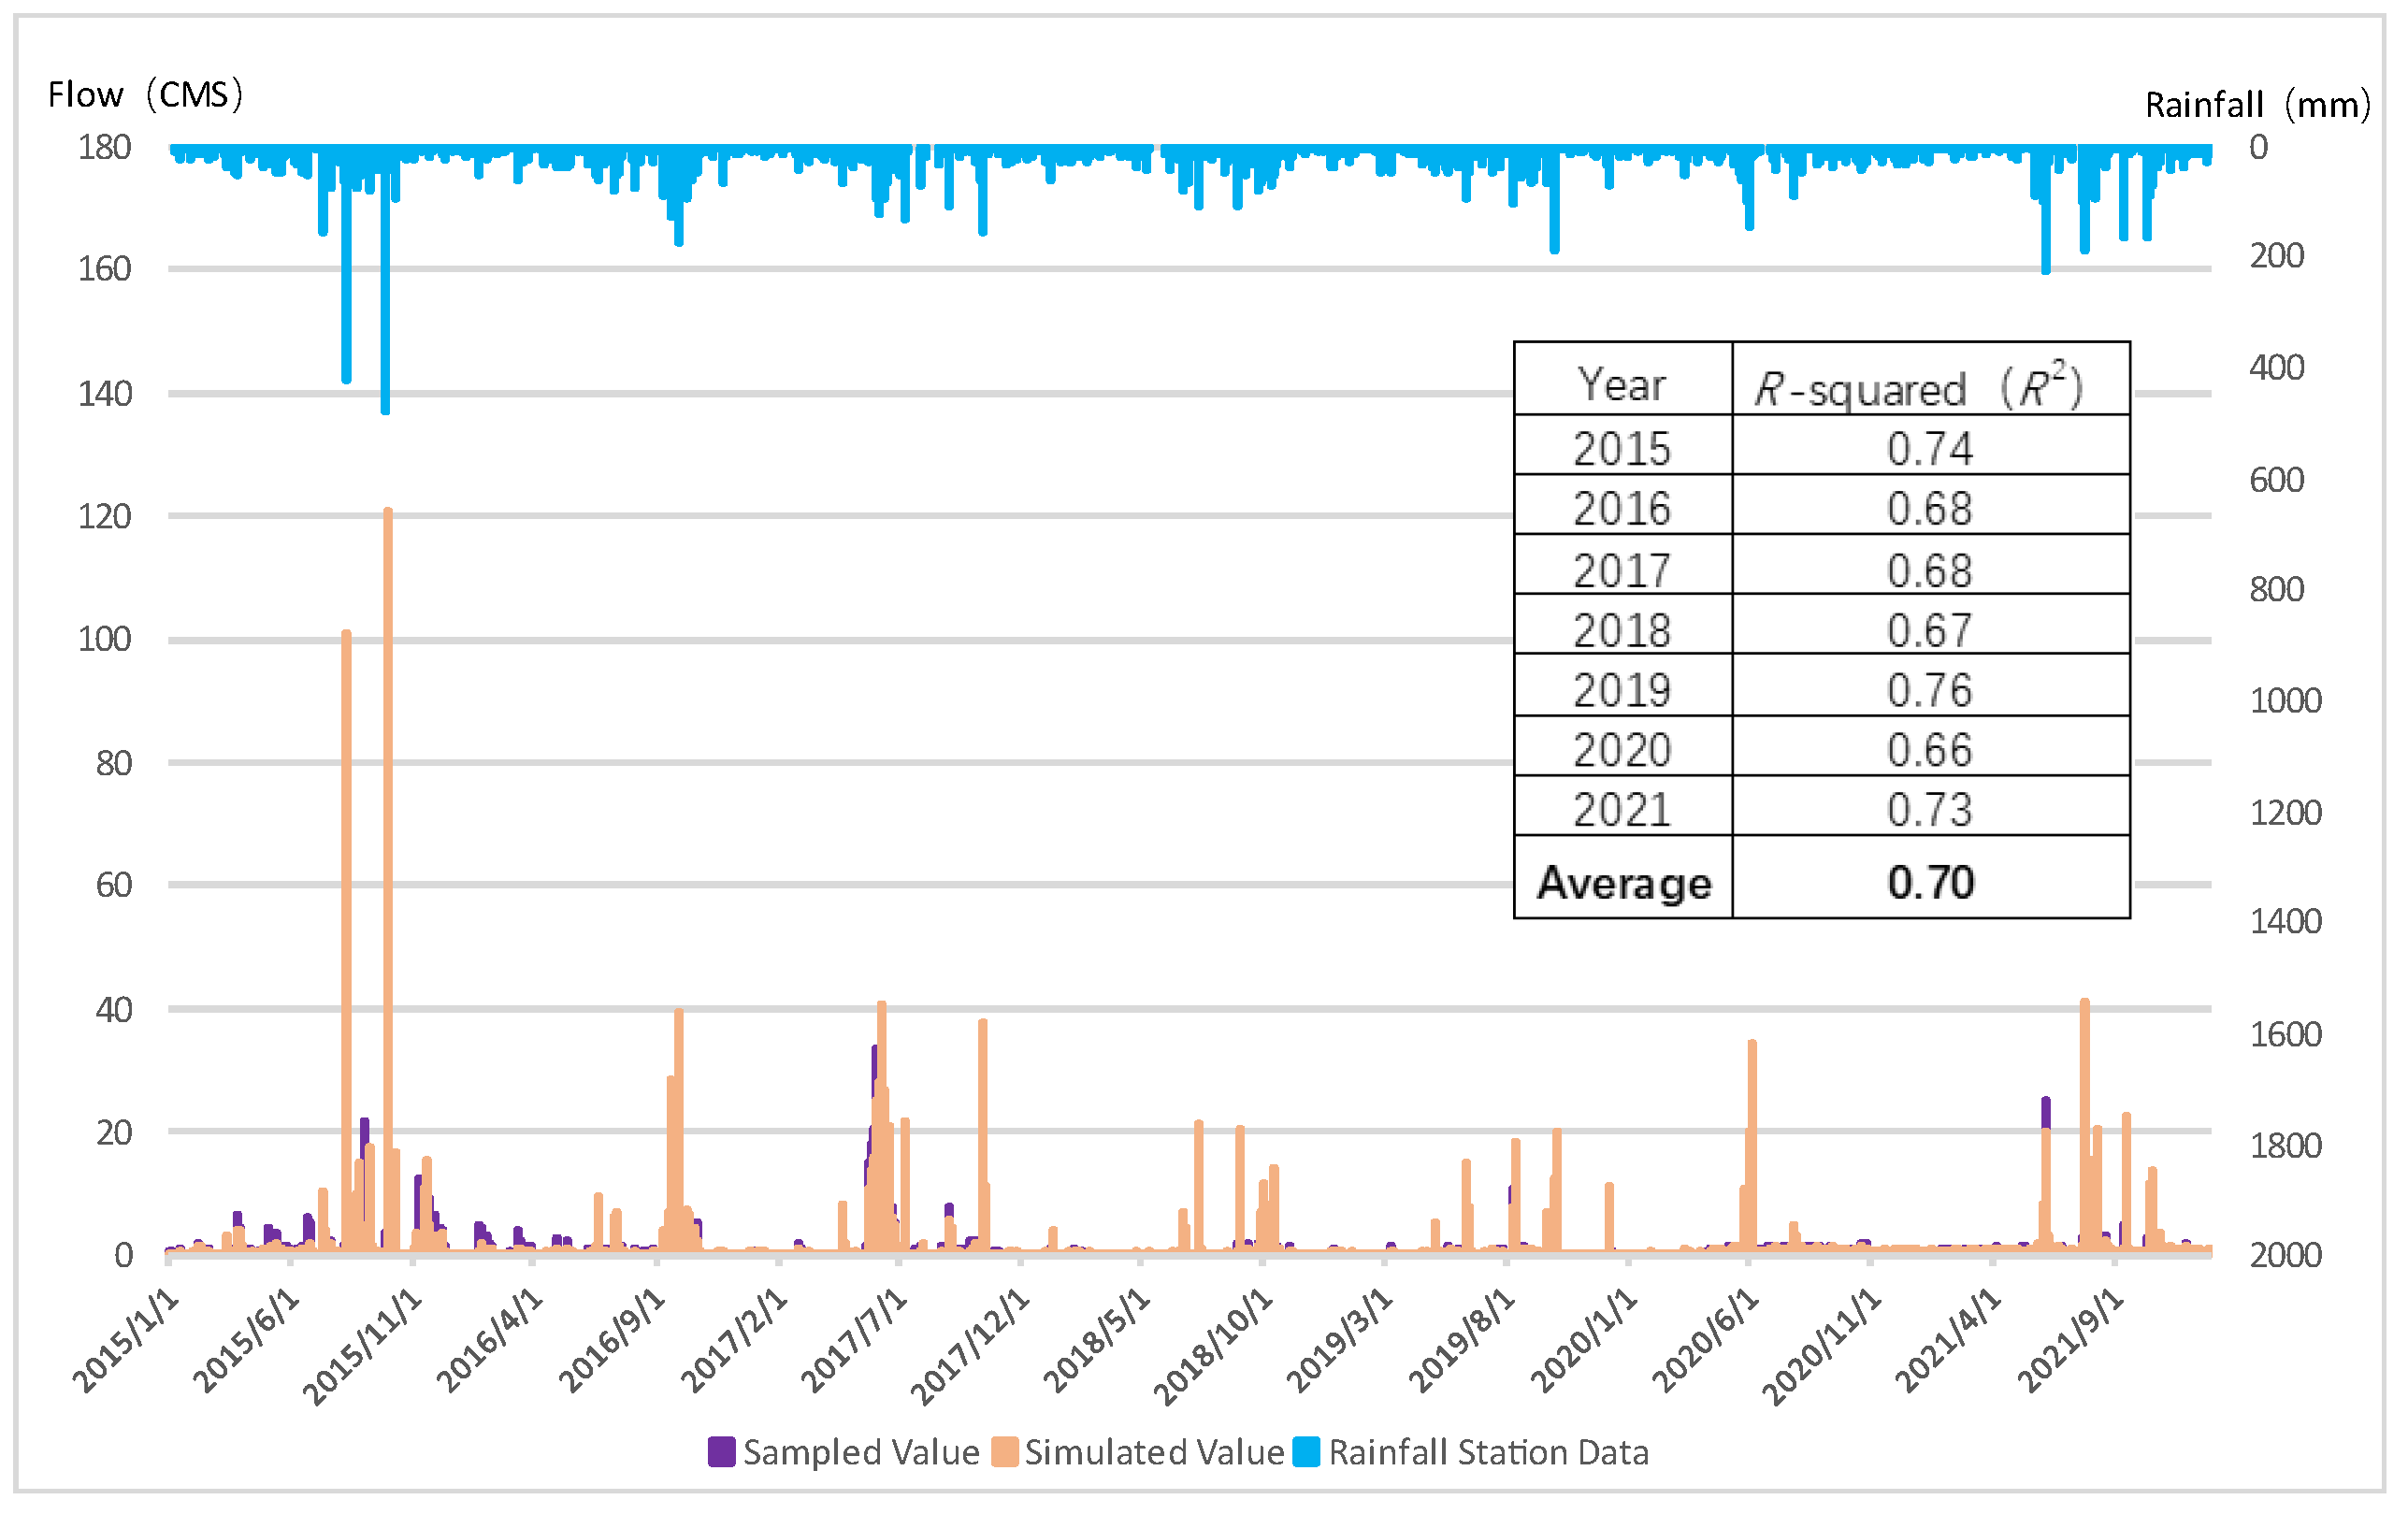This screenshot has height=1514, width=2408.
Task: Click the purple Sampled Value legend swatch
Action: click(x=721, y=1451)
